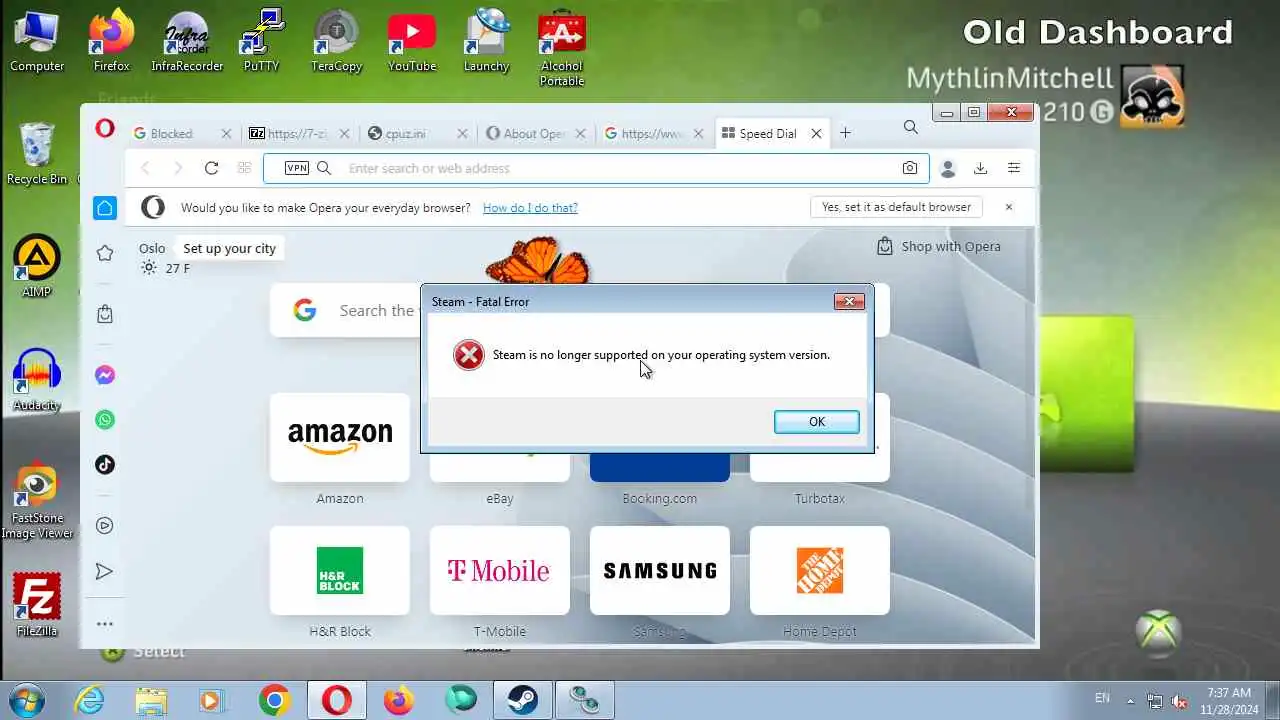The width and height of the screenshot is (1280, 720).
Task: Expand hidden system tray icons arrow
Action: pos(1131,700)
